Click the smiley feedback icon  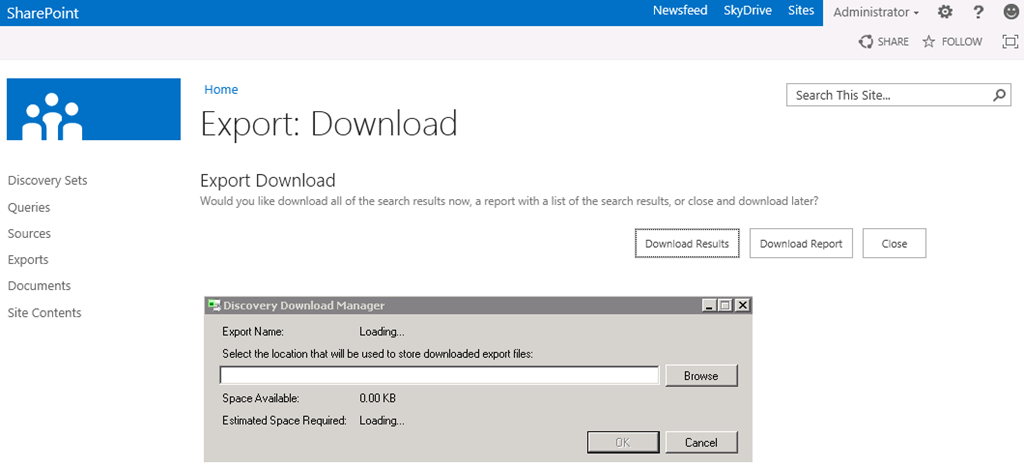[1010, 12]
